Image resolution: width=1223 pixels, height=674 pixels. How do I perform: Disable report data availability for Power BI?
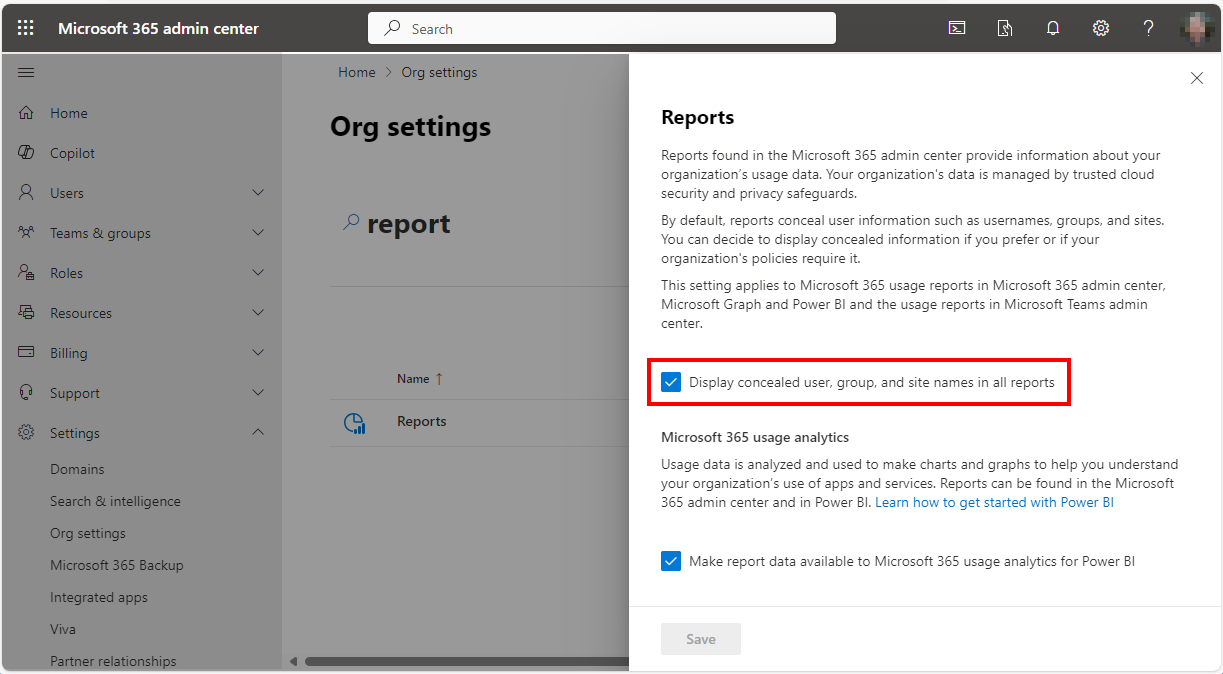click(670, 561)
